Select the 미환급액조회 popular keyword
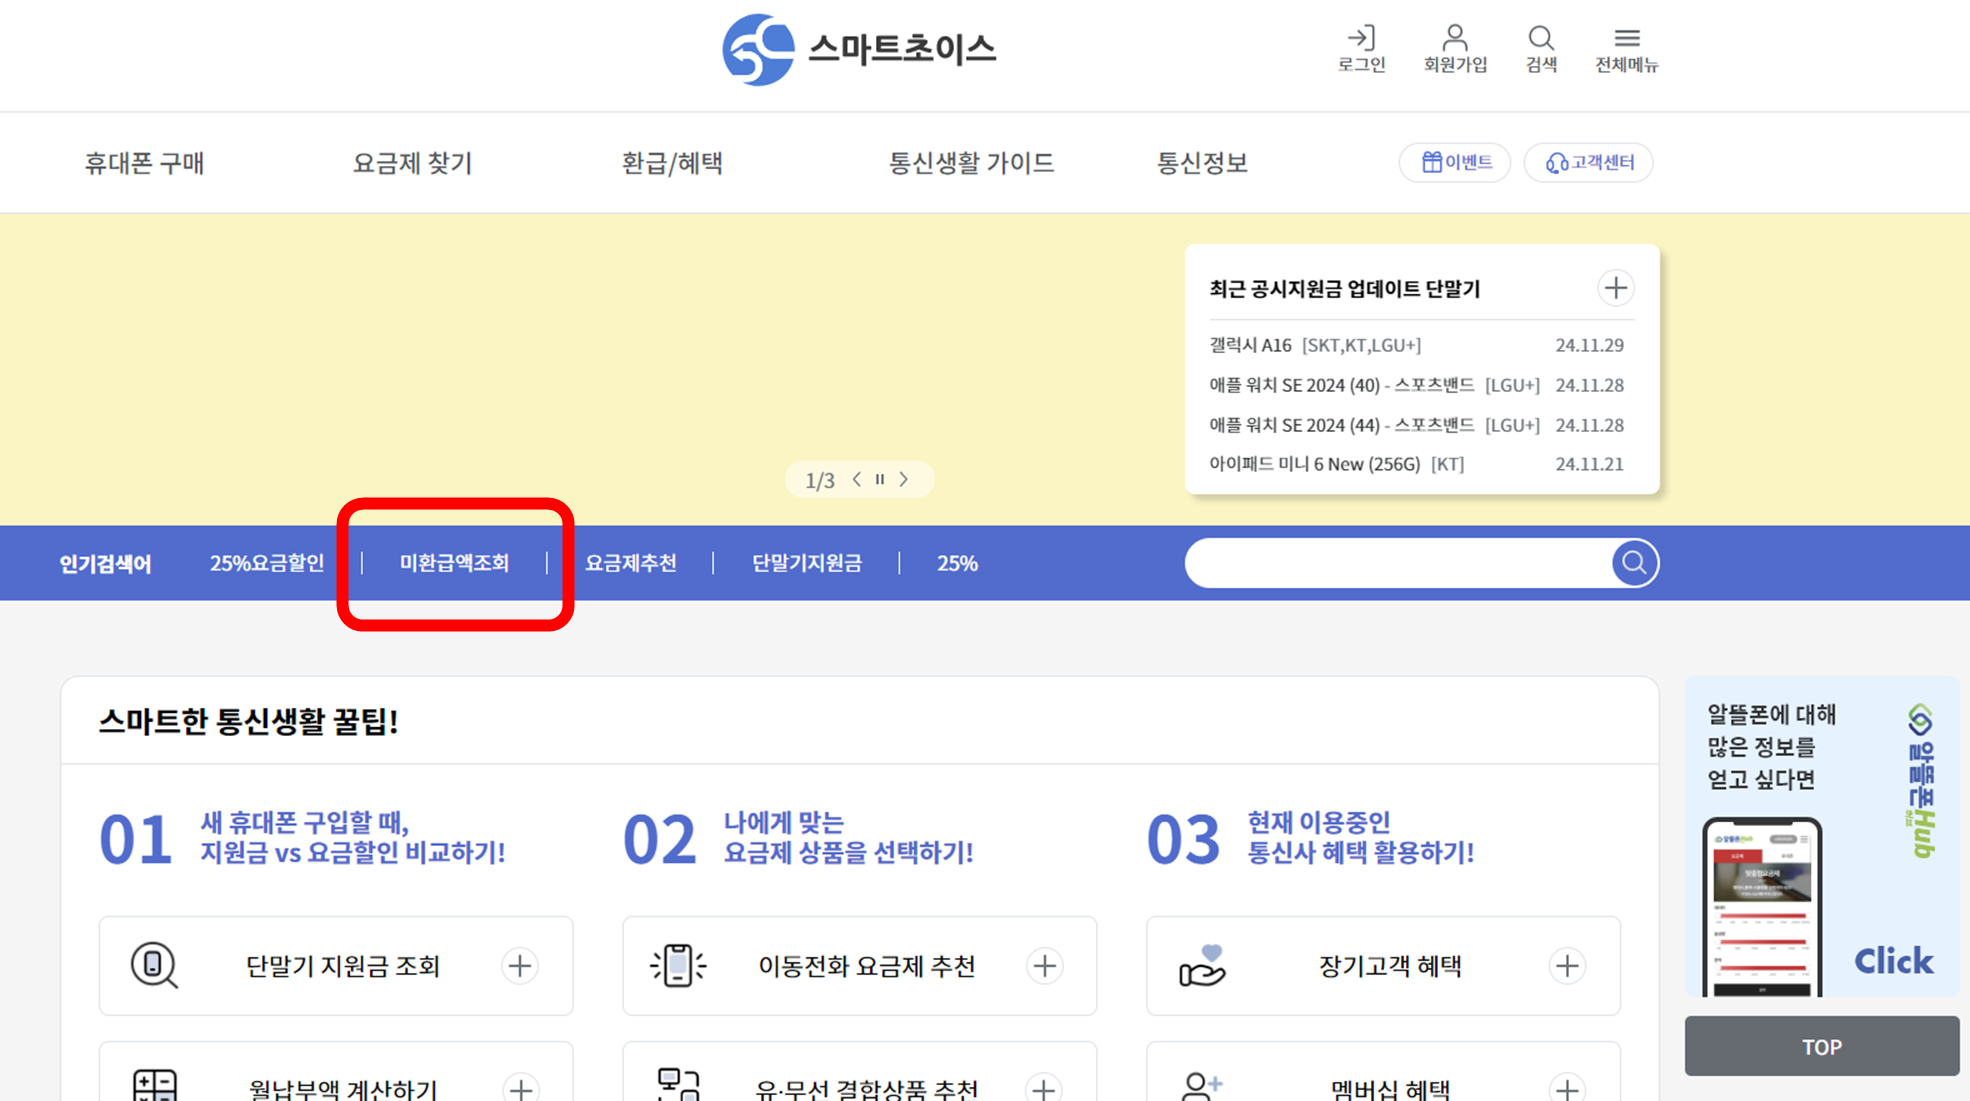Image resolution: width=1970 pixels, height=1101 pixels. pyautogui.click(x=453, y=563)
